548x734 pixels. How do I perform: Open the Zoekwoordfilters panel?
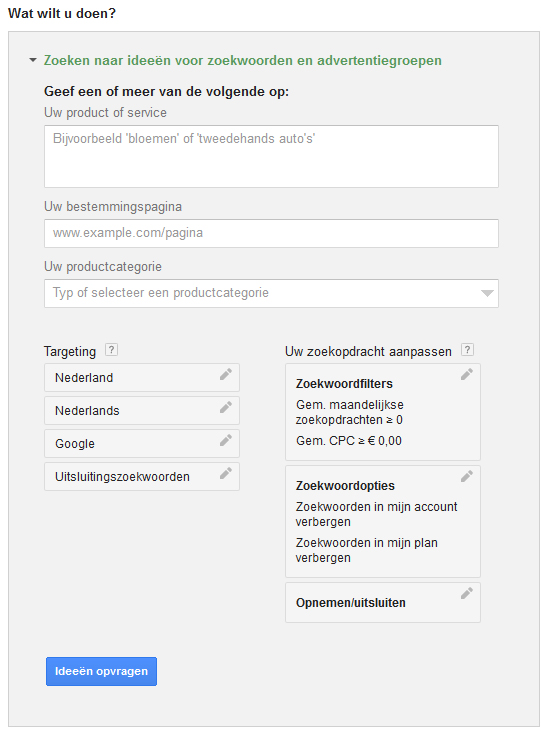(383, 412)
